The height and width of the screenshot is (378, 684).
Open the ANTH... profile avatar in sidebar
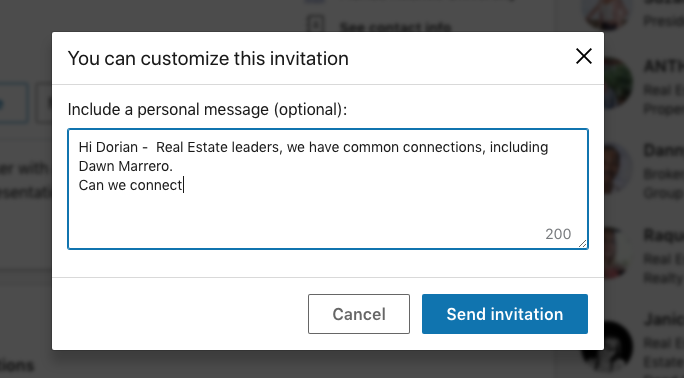615,83
